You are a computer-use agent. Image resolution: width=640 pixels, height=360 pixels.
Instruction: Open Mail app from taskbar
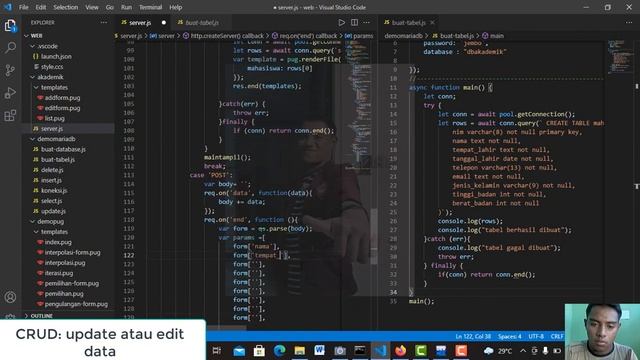(x=239, y=350)
